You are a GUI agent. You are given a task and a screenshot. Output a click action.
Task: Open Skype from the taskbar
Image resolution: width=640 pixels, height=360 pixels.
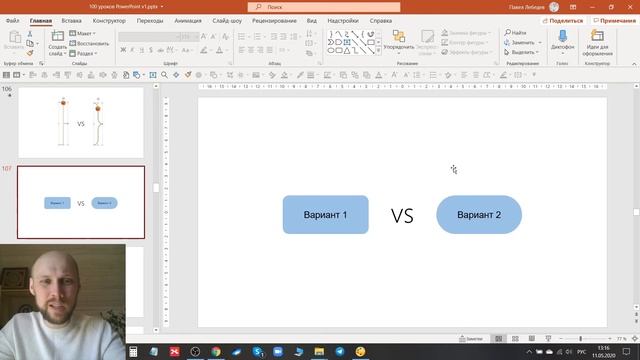point(257,351)
